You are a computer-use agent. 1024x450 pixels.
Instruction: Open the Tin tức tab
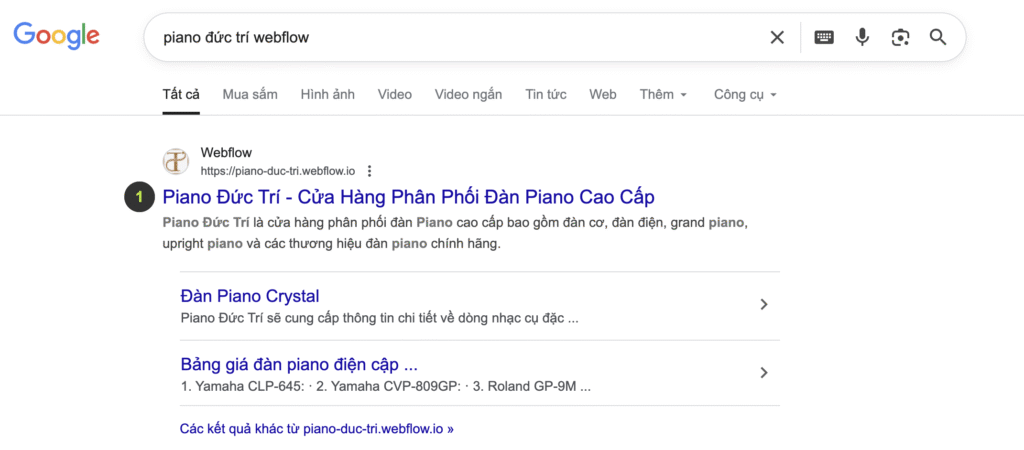coord(546,95)
